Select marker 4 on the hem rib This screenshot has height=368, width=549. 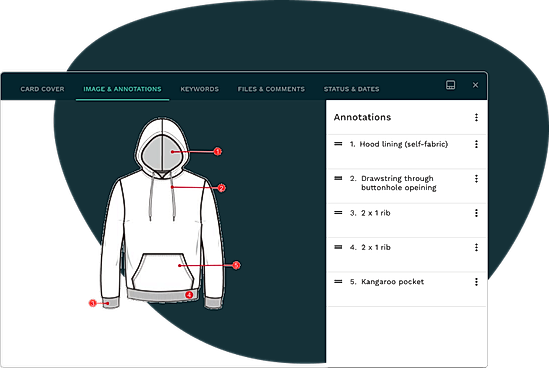click(189, 295)
